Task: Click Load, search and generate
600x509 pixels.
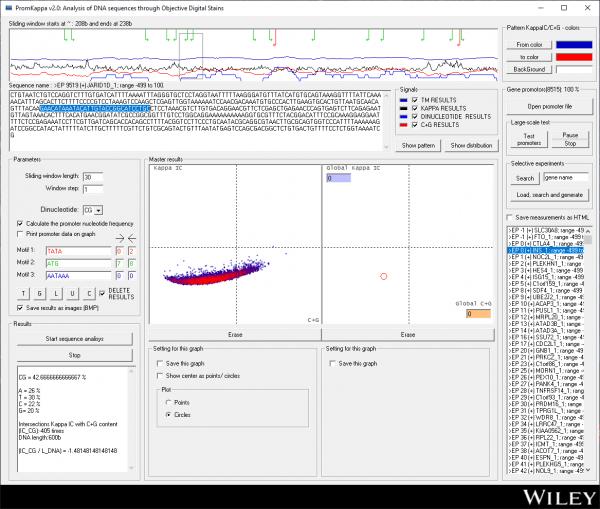Action: coord(549,195)
